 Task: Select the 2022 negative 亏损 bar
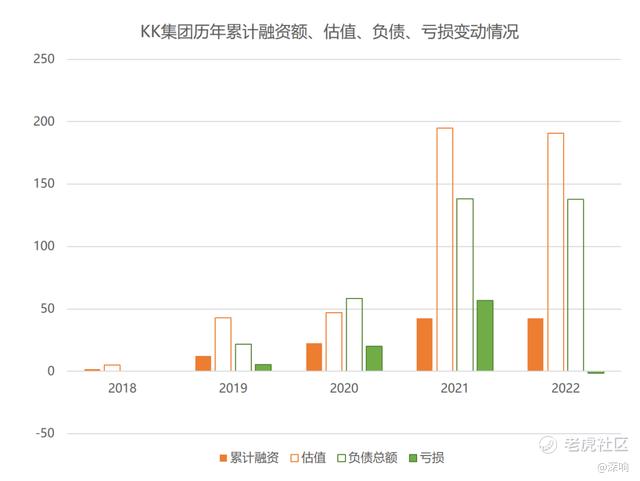(596, 372)
